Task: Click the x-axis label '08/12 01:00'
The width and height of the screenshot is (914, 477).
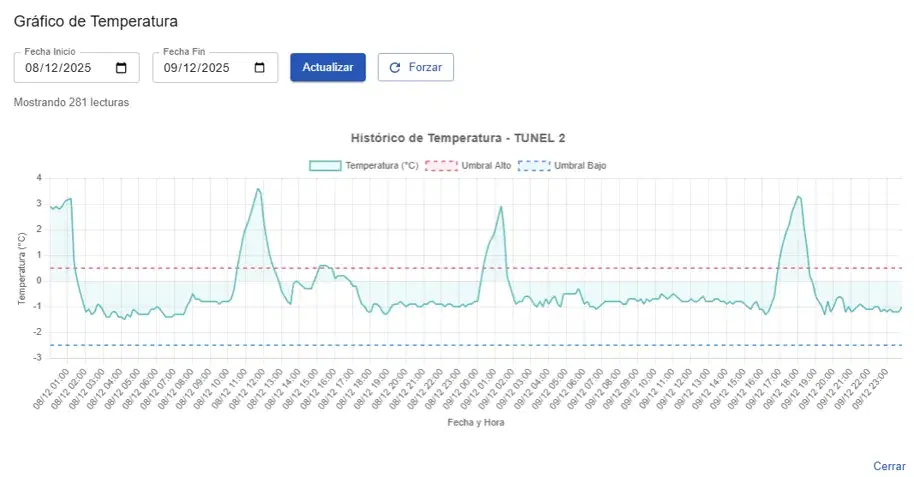Action: point(51,388)
